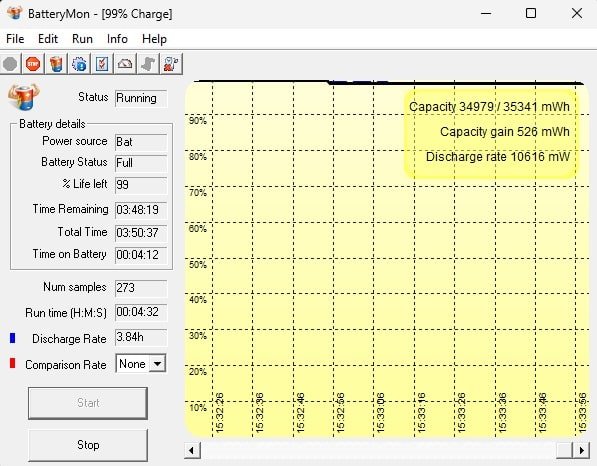The width and height of the screenshot is (597, 466).
Task: Open the File menu
Action: coord(15,39)
